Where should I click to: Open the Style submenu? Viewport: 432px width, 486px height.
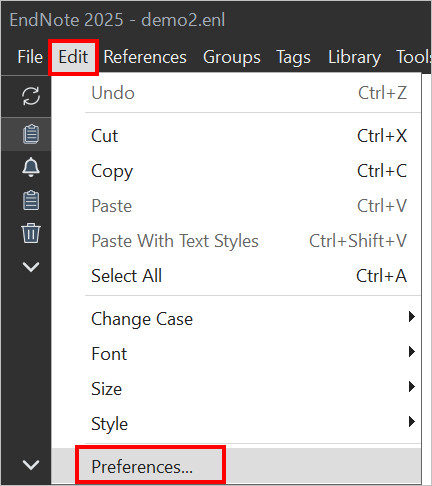(x=253, y=424)
